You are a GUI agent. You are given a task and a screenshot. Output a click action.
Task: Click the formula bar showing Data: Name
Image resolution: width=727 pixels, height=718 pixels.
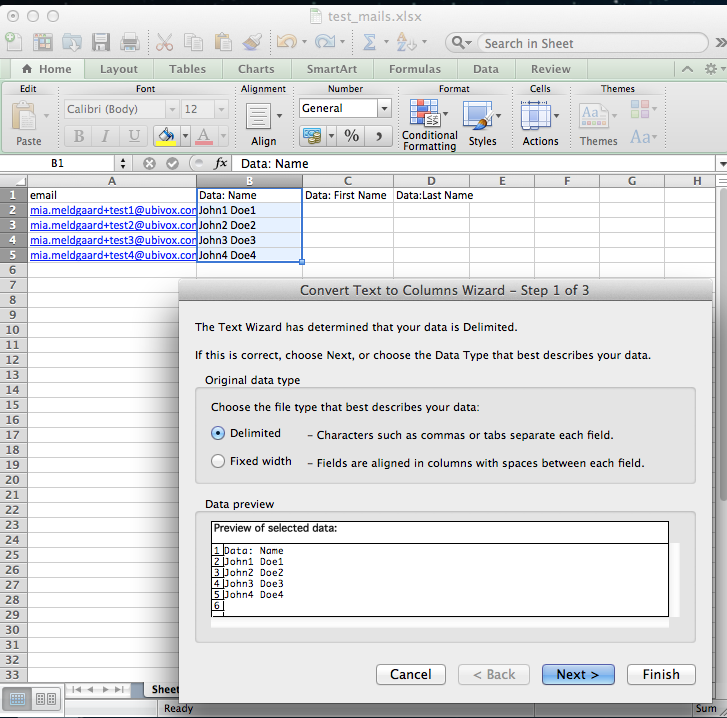pyautogui.click(x=473, y=164)
